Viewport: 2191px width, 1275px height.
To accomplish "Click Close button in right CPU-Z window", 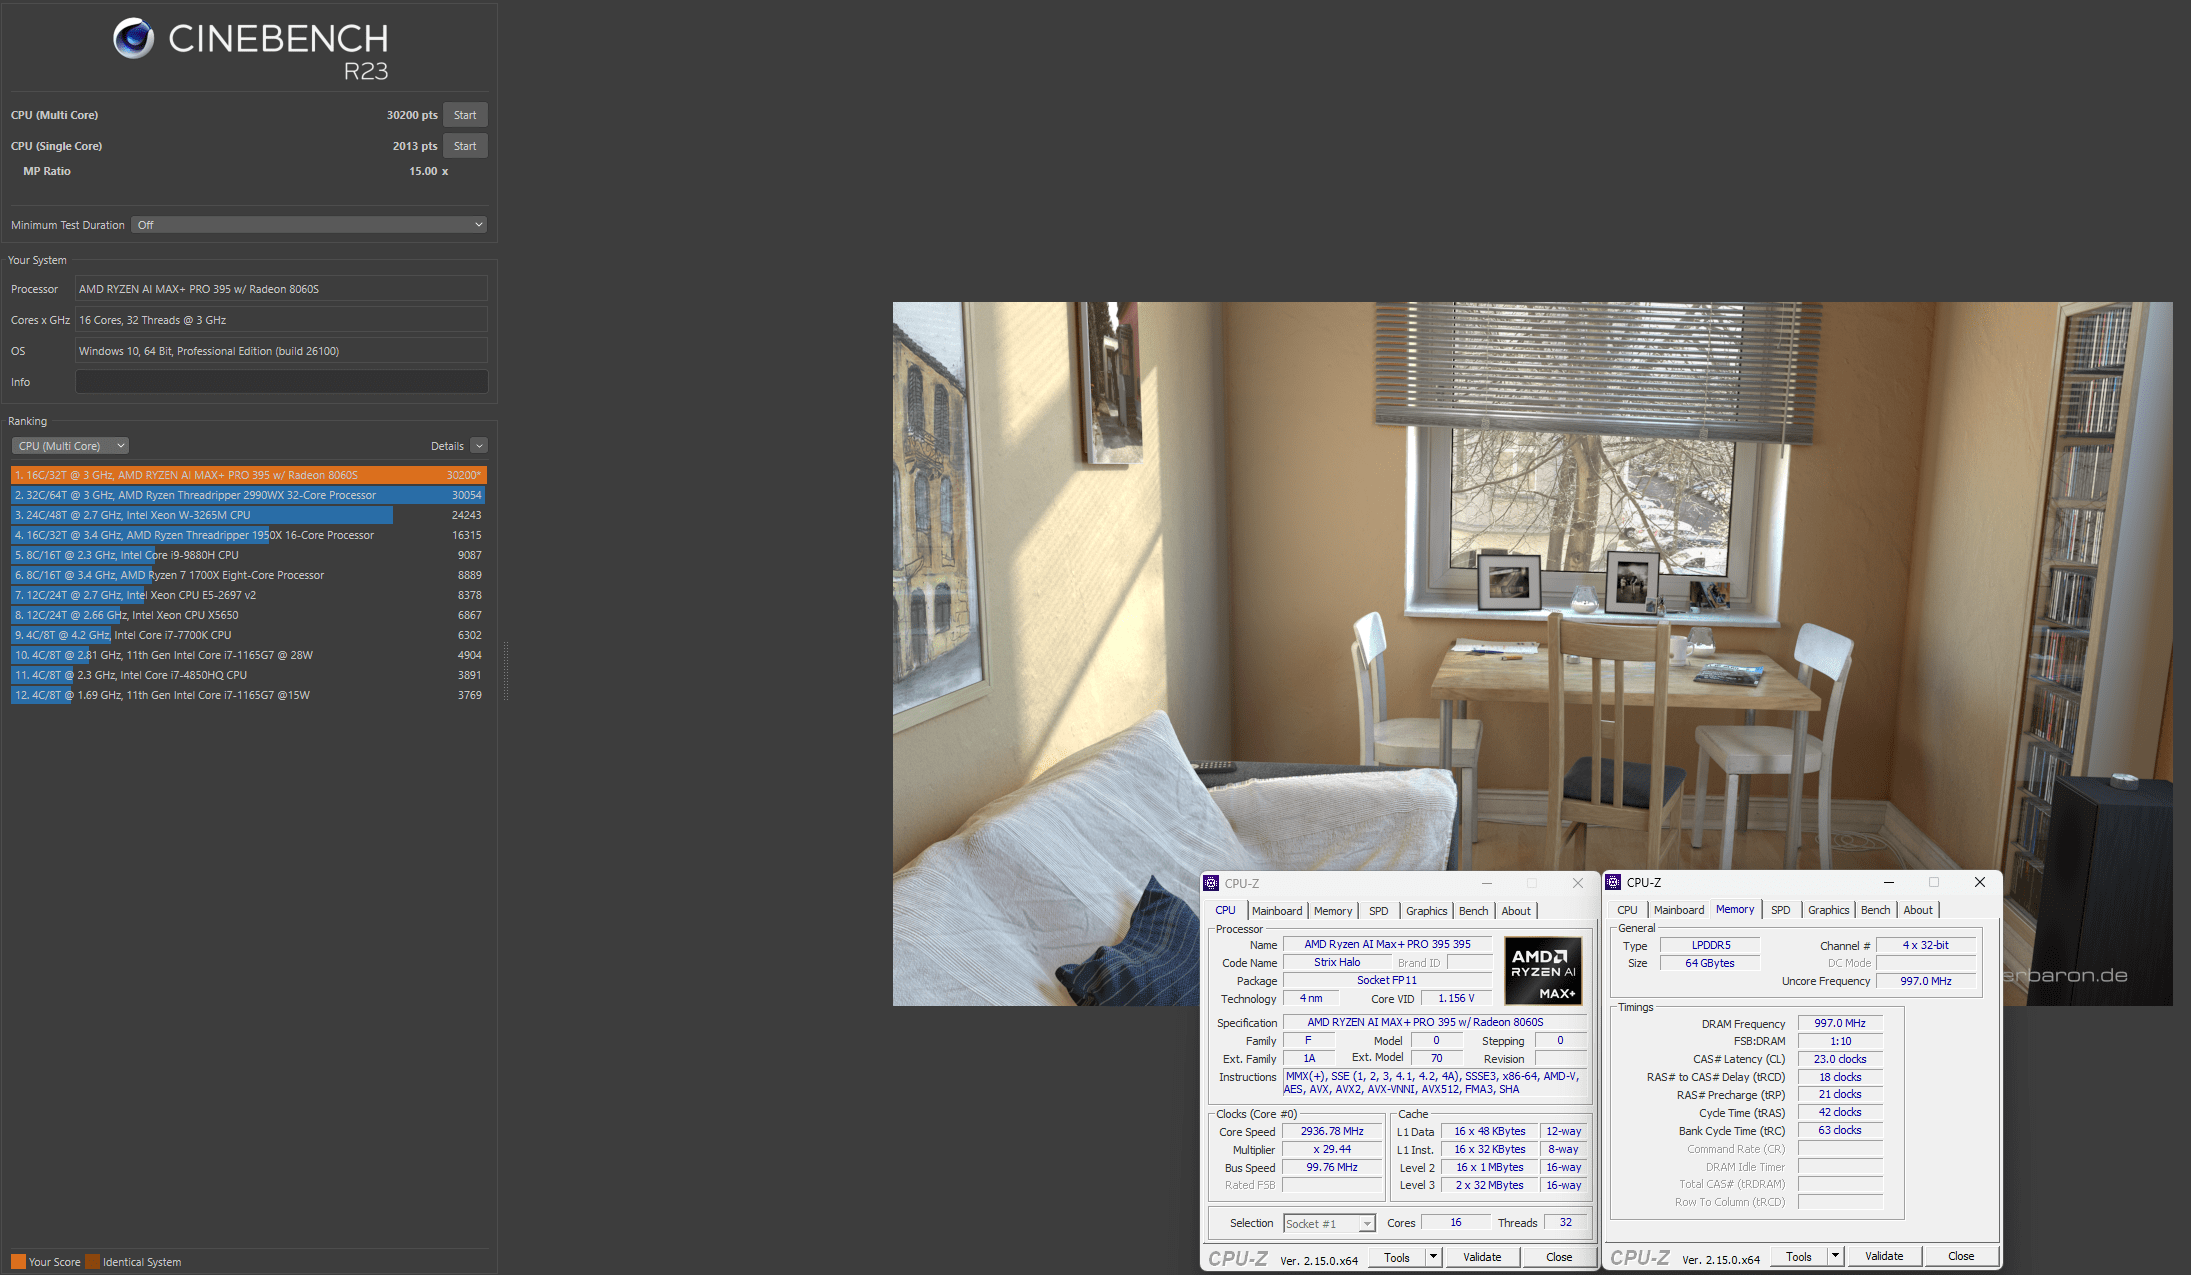I will tap(1961, 1257).
